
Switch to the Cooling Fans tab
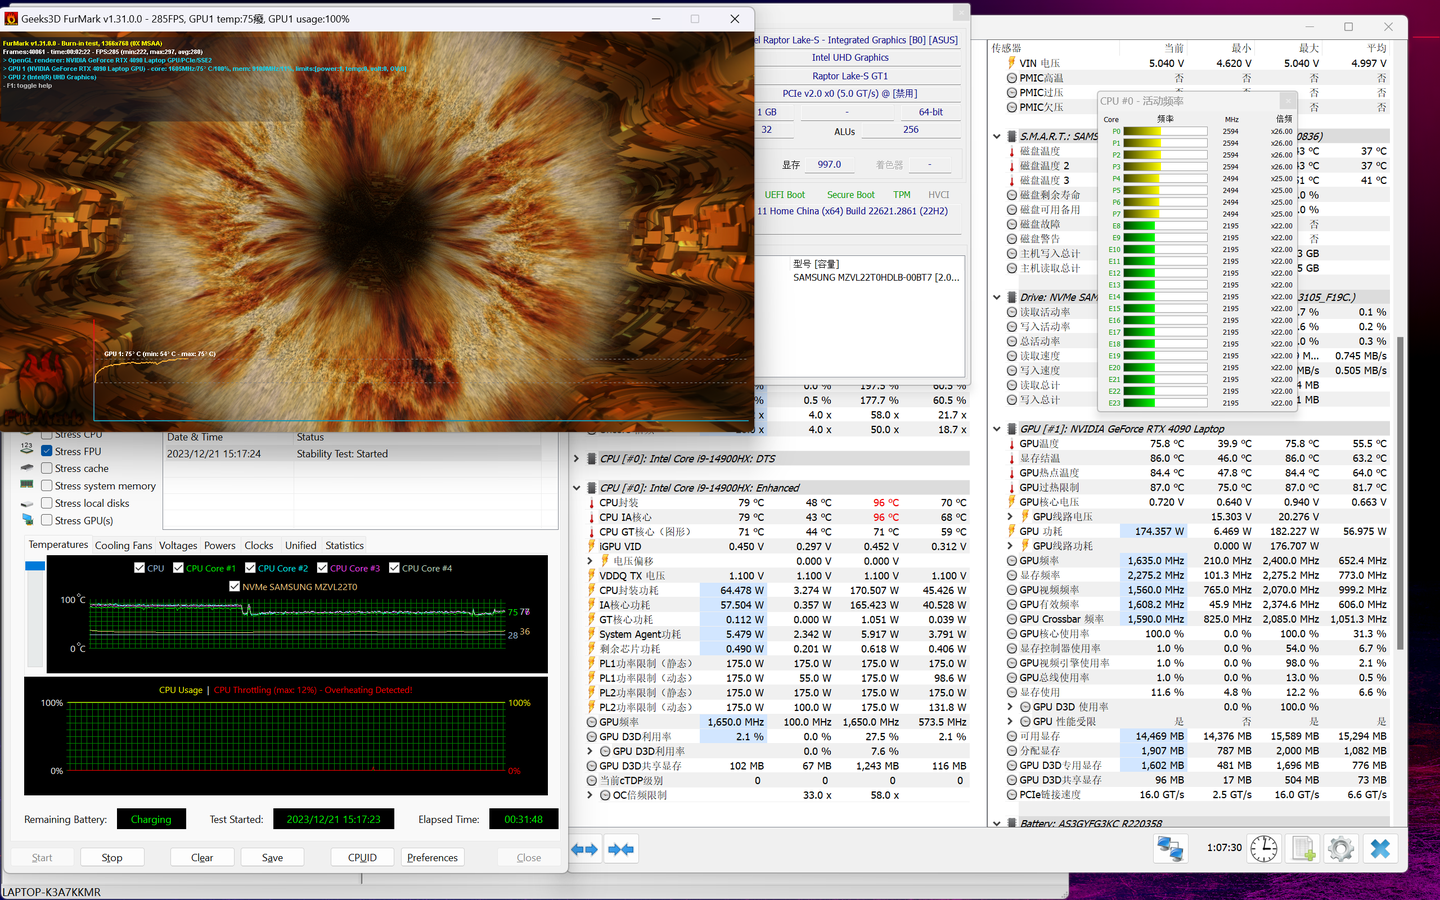pyautogui.click(x=123, y=546)
